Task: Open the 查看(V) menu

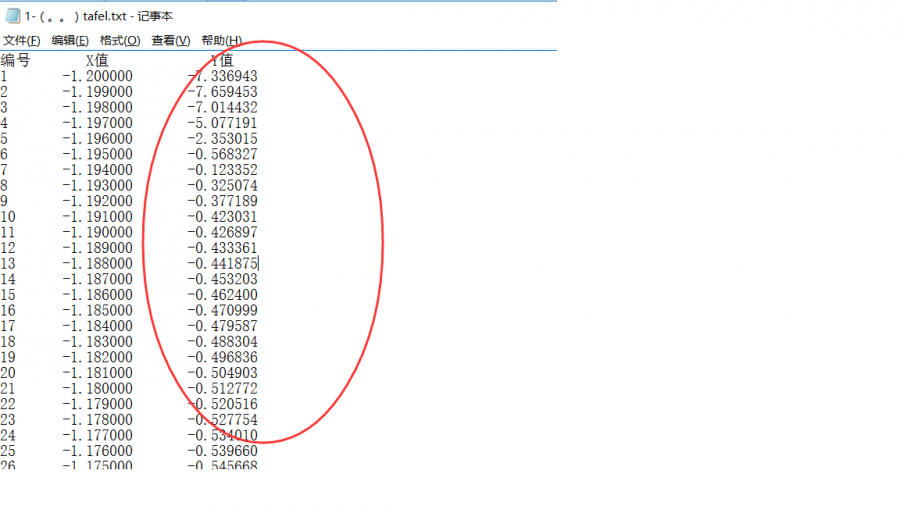Action: pyautogui.click(x=170, y=41)
